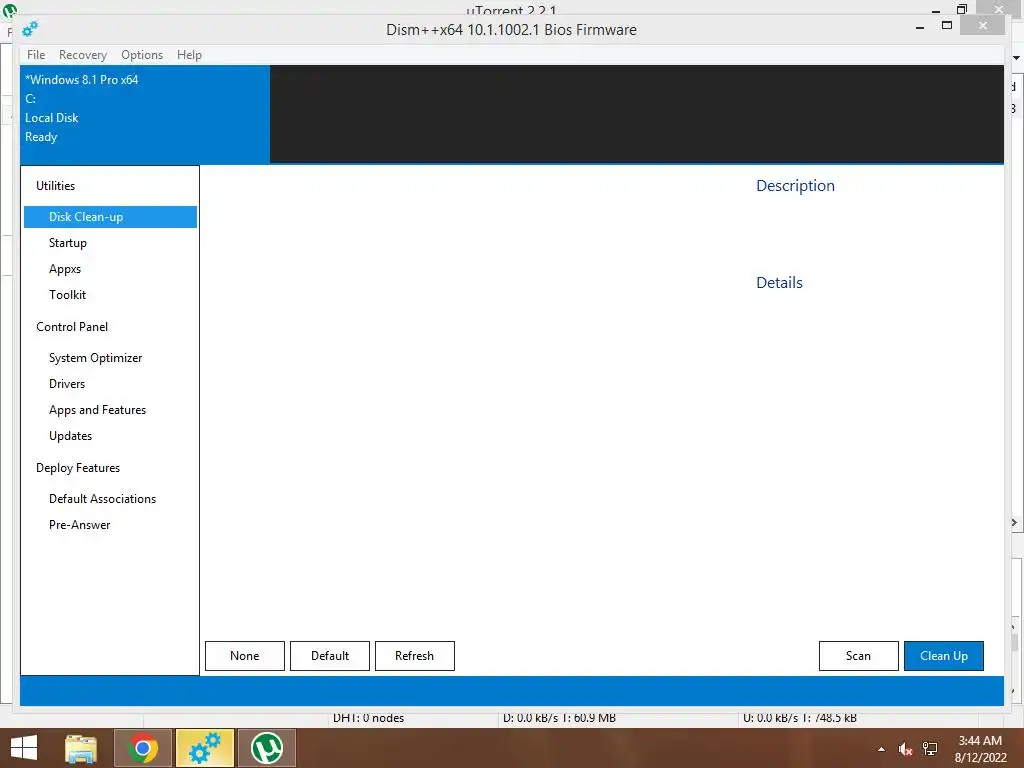
Task: Open the Drivers section
Action: [x=67, y=384]
